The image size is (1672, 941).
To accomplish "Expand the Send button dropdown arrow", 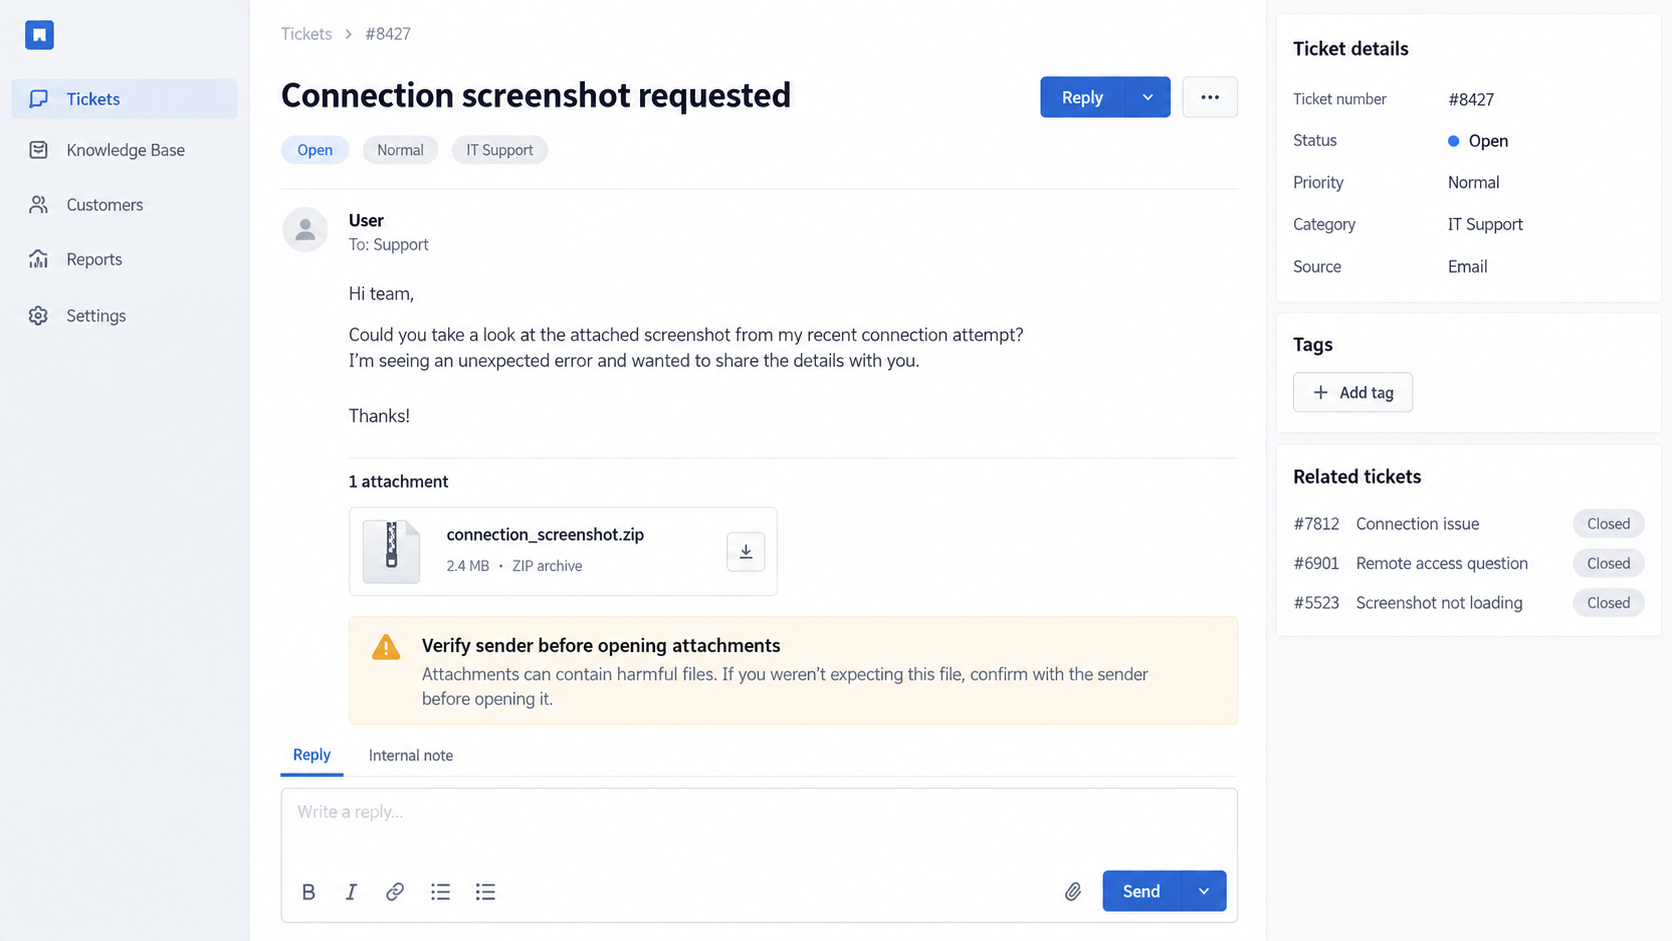I will [1204, 891].
